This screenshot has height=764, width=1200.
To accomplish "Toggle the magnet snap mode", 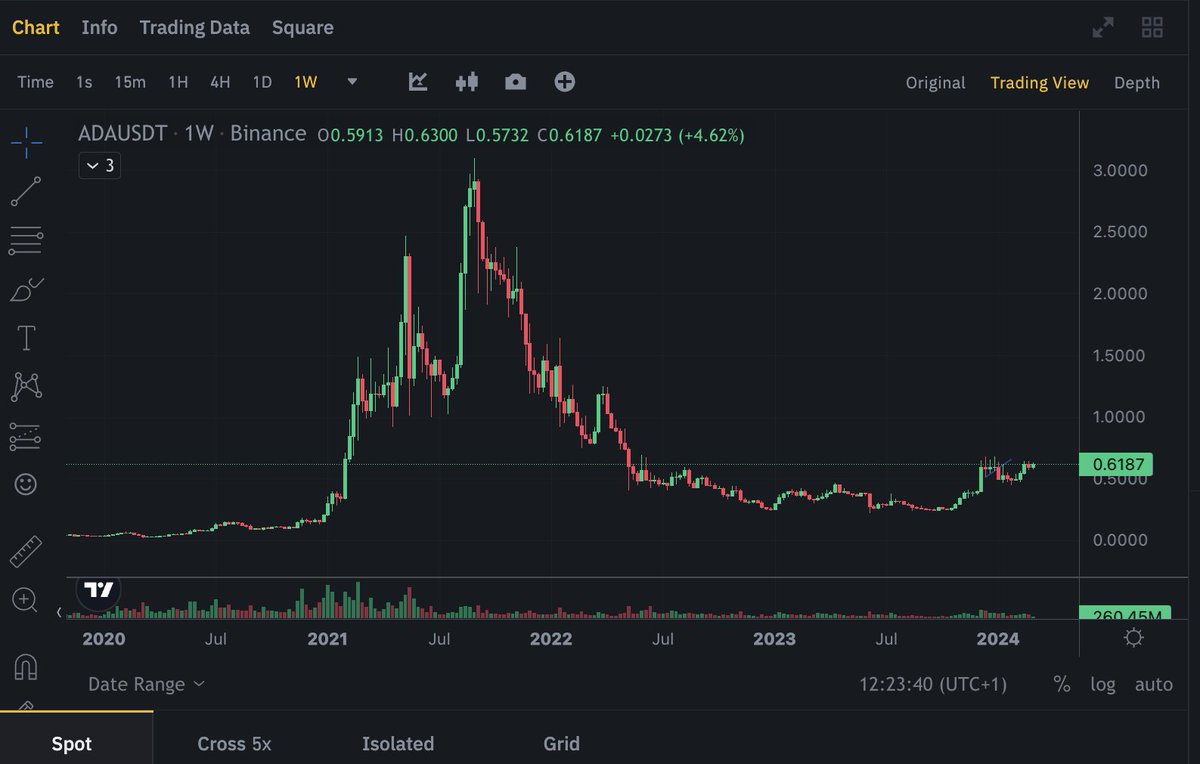I will coord(26,665).
